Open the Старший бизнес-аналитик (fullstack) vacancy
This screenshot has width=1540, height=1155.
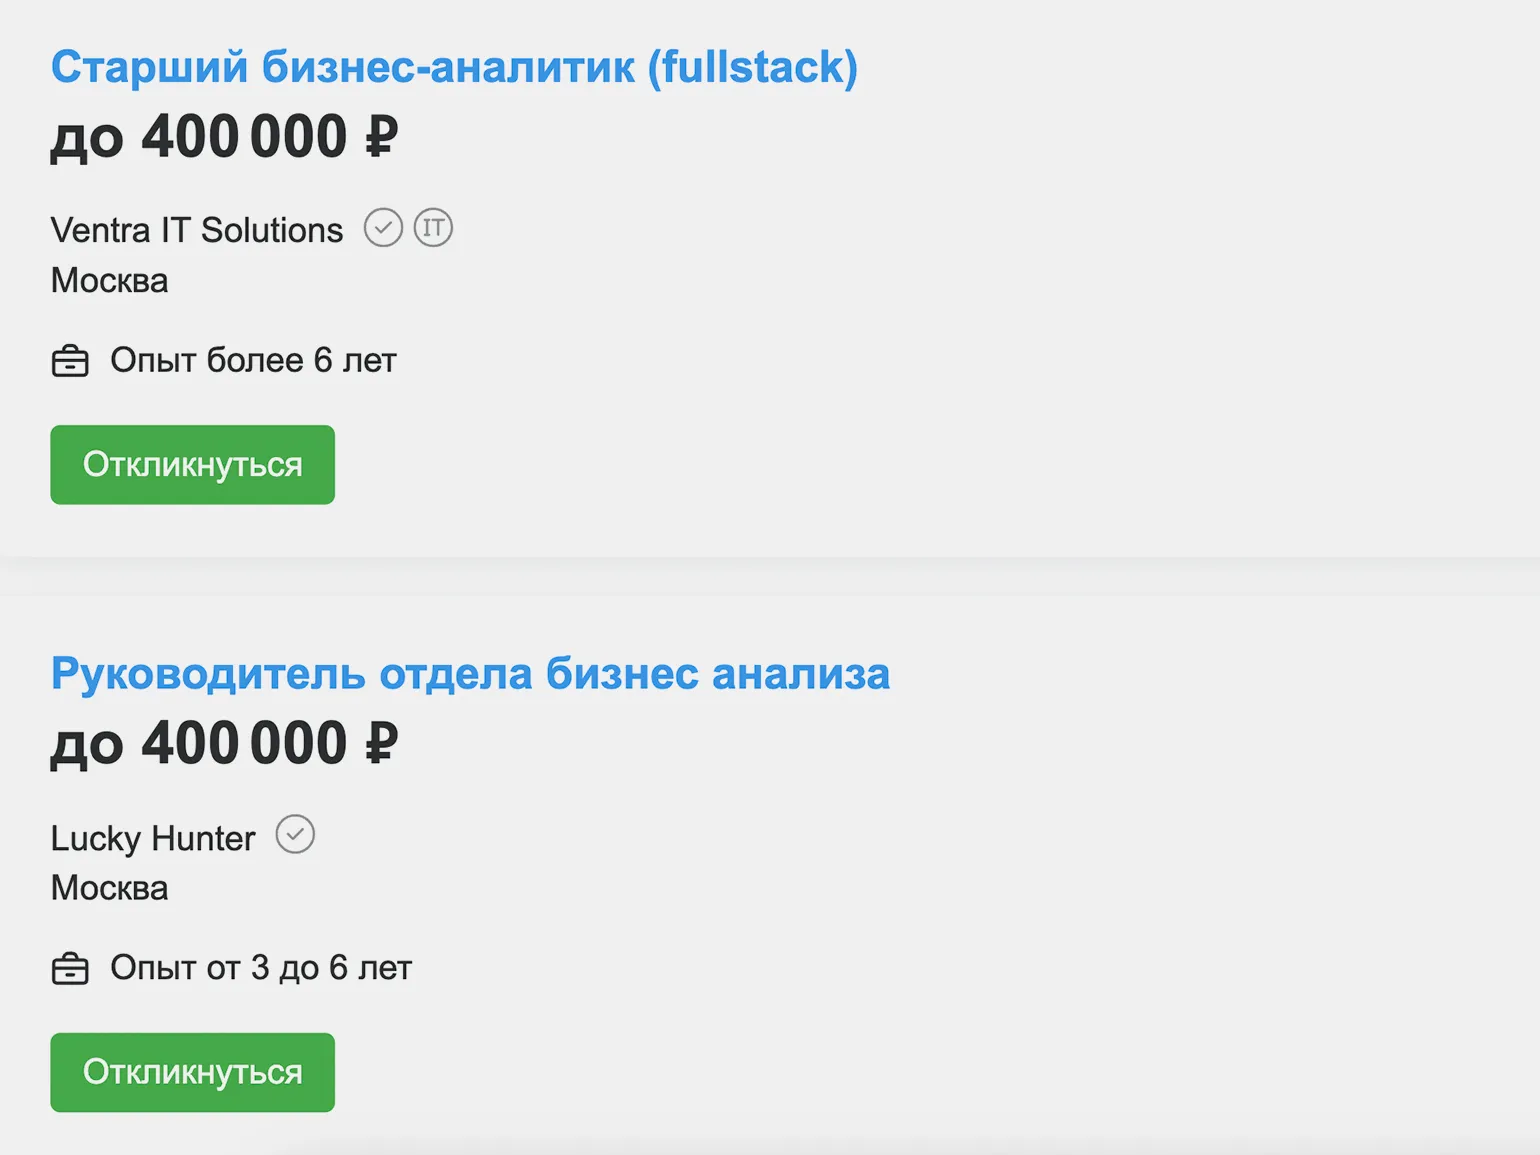click(x=454, y=68)
